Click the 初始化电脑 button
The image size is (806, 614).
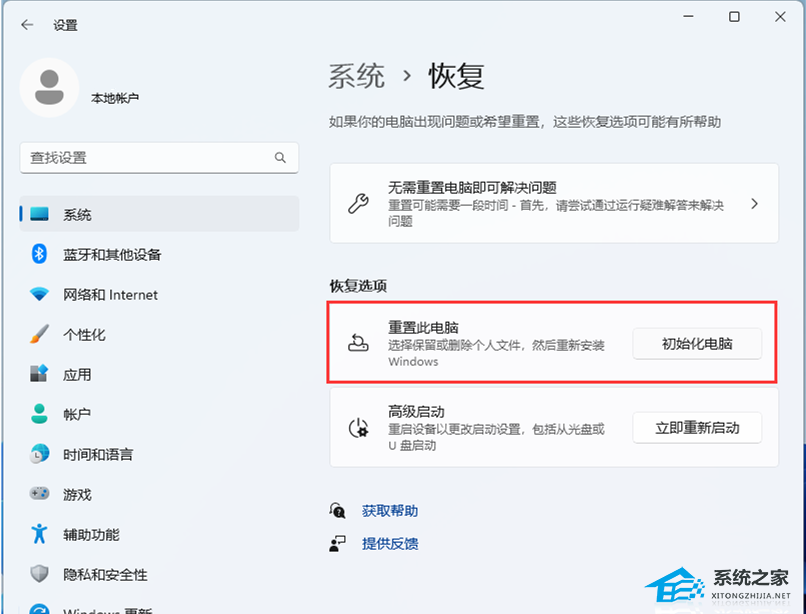point(697,344)
